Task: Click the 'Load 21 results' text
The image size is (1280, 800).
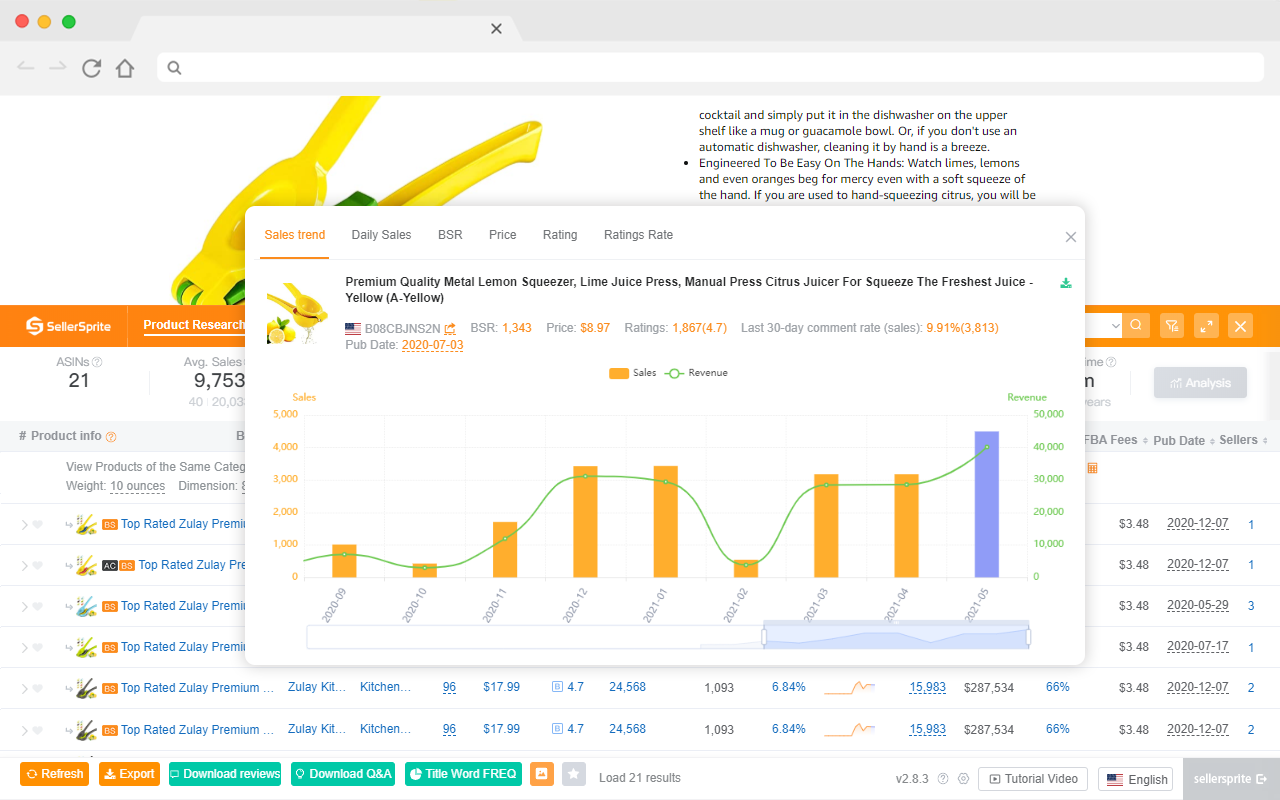Action: (x=640, y=777)
